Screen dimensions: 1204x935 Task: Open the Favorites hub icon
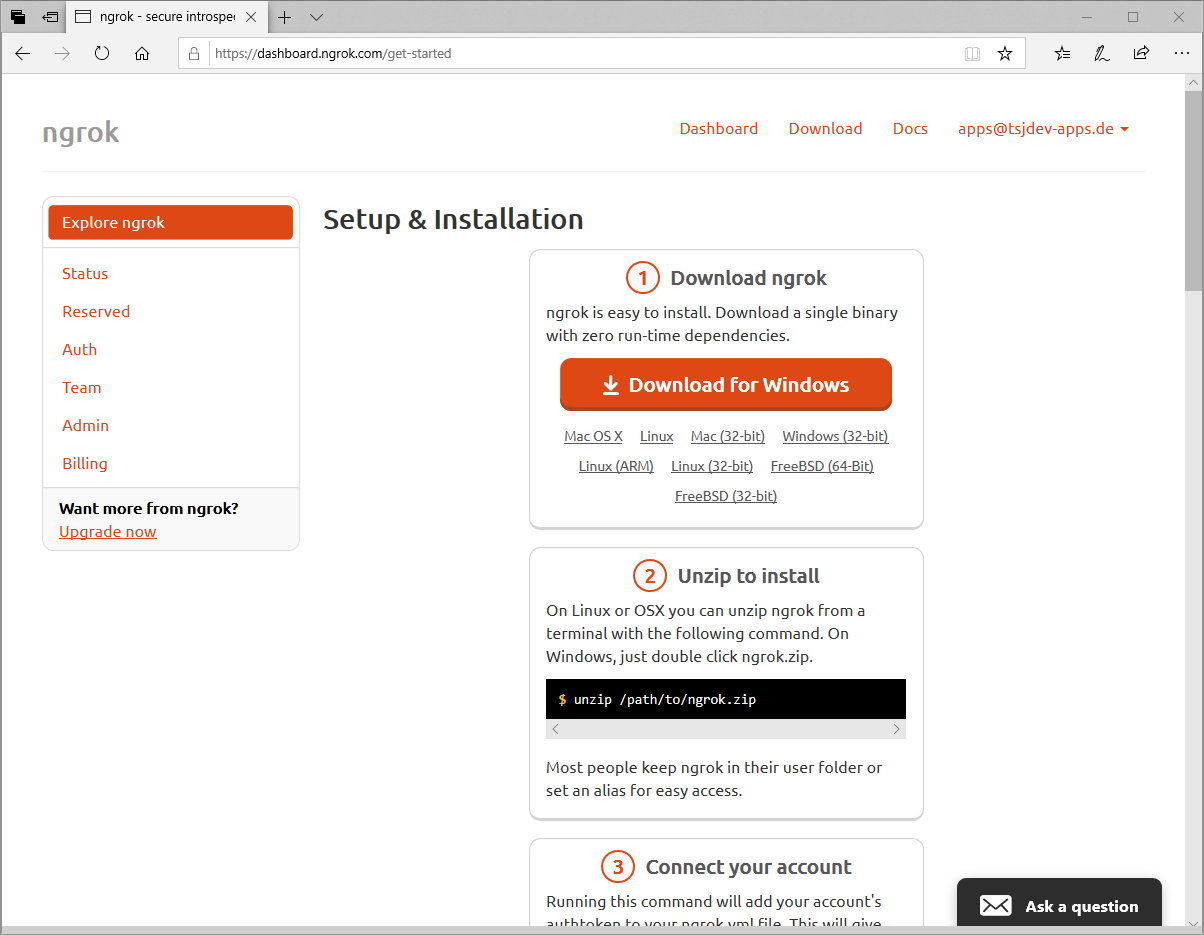coord(1062,54)
